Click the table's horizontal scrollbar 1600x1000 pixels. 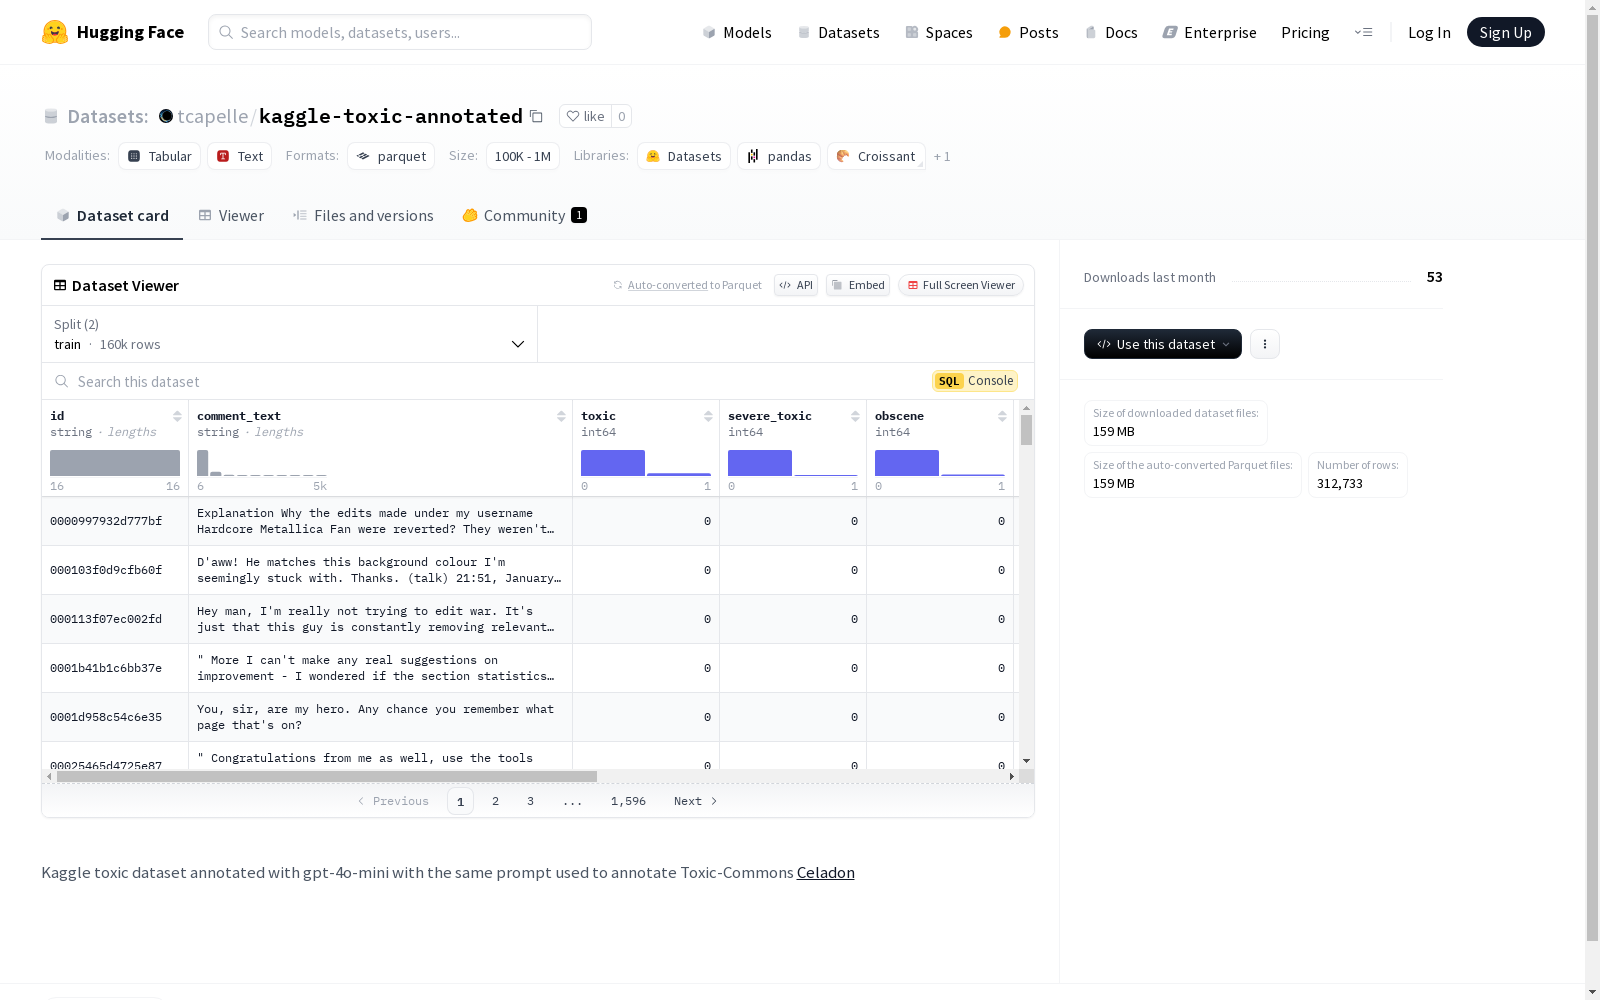click(x=327, y=776)
